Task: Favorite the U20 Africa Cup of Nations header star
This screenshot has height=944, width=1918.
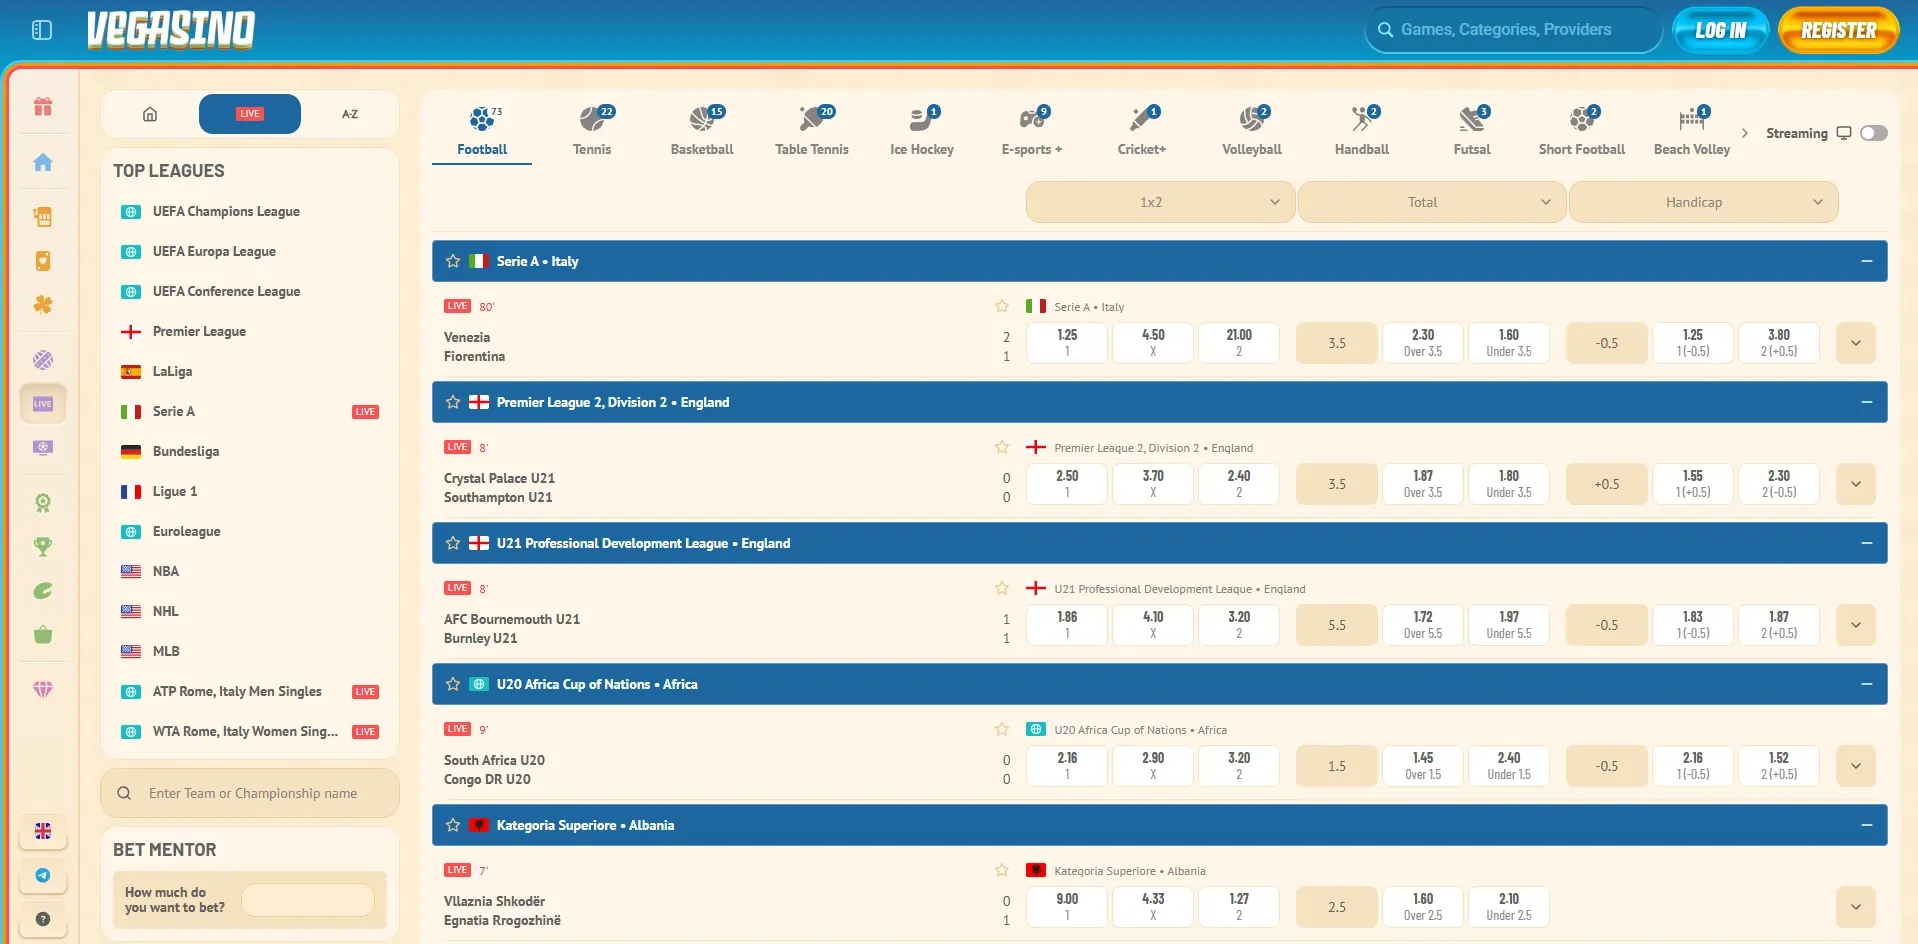Action: 453,684
